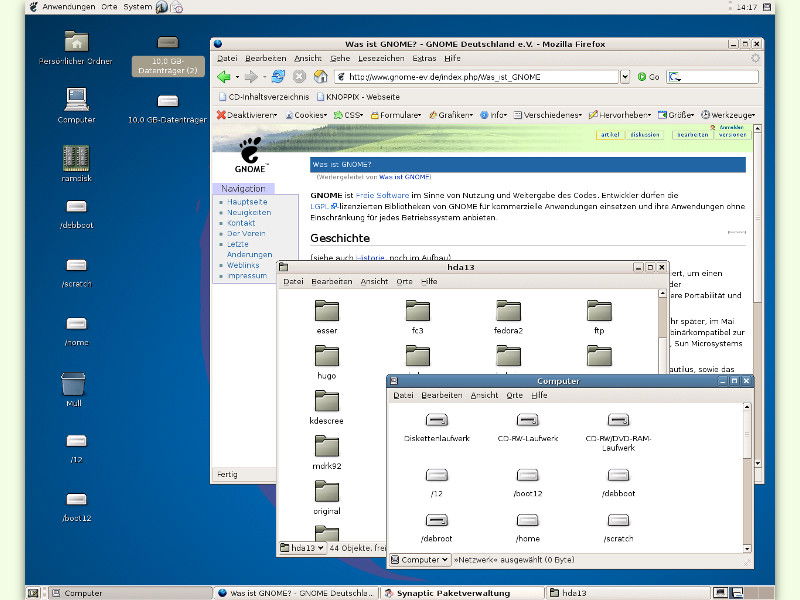Viewport: 800px width, 600px height.
Task: Click the Firefox search box
Action: 712,77
